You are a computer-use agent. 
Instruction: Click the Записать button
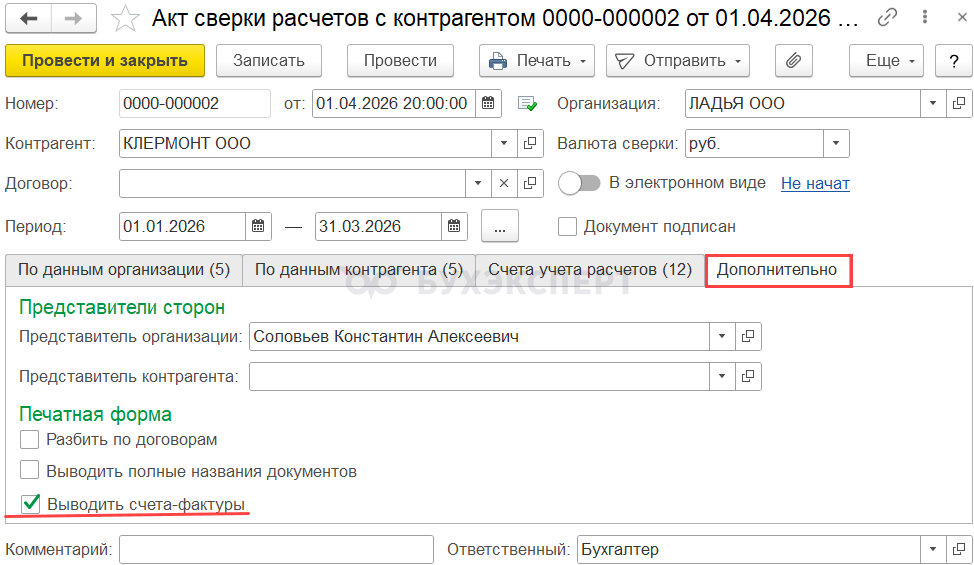[x=269, y=61]
